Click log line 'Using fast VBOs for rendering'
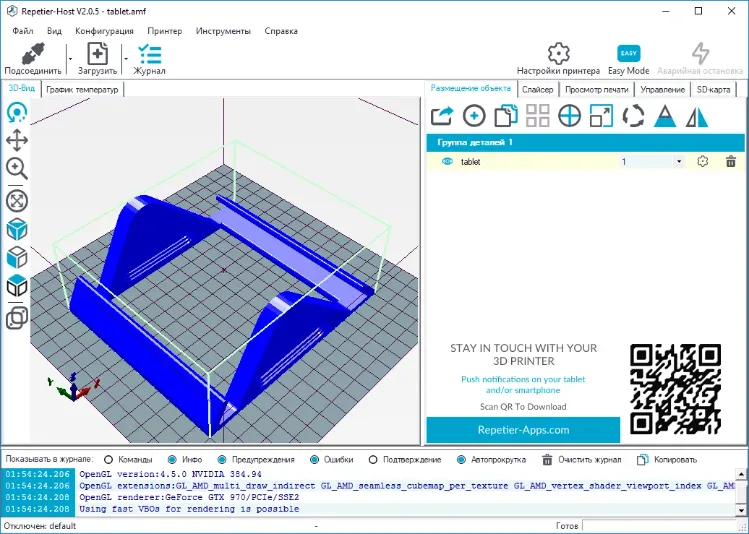The width and height of the screenshot is (749, 534). (189, 509)
